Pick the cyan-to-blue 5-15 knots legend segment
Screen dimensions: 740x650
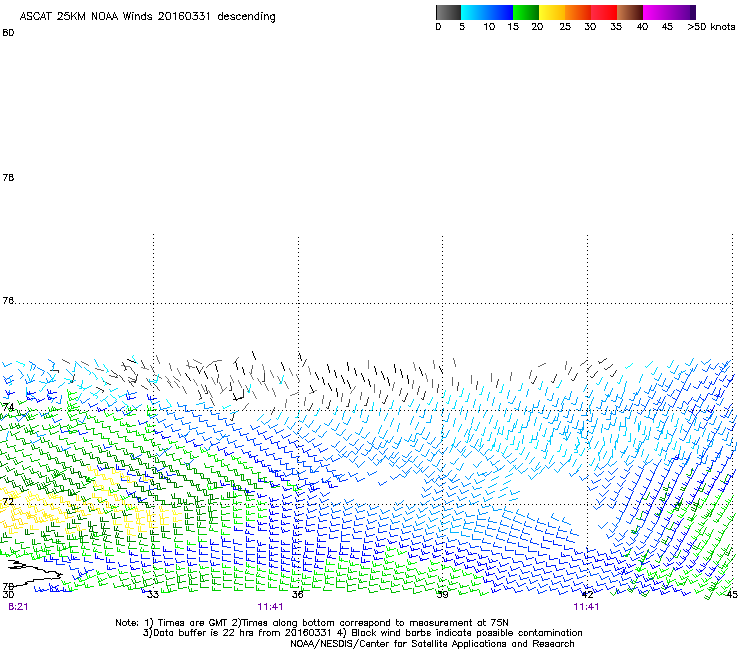coord(487,12)
